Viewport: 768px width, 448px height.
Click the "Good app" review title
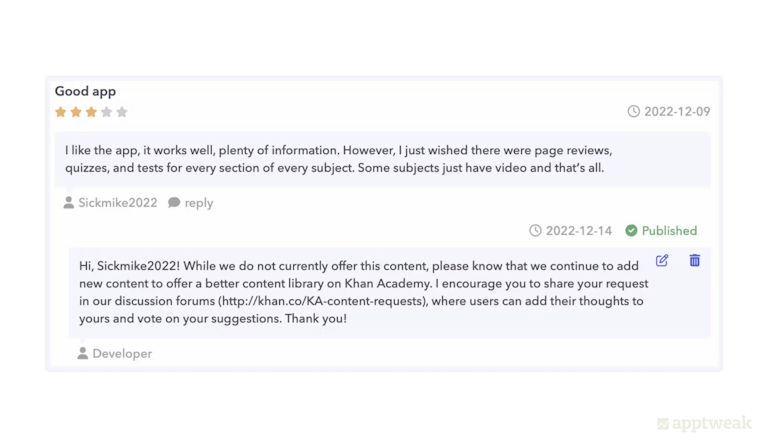pyautogui.click(x=85, y=91)
